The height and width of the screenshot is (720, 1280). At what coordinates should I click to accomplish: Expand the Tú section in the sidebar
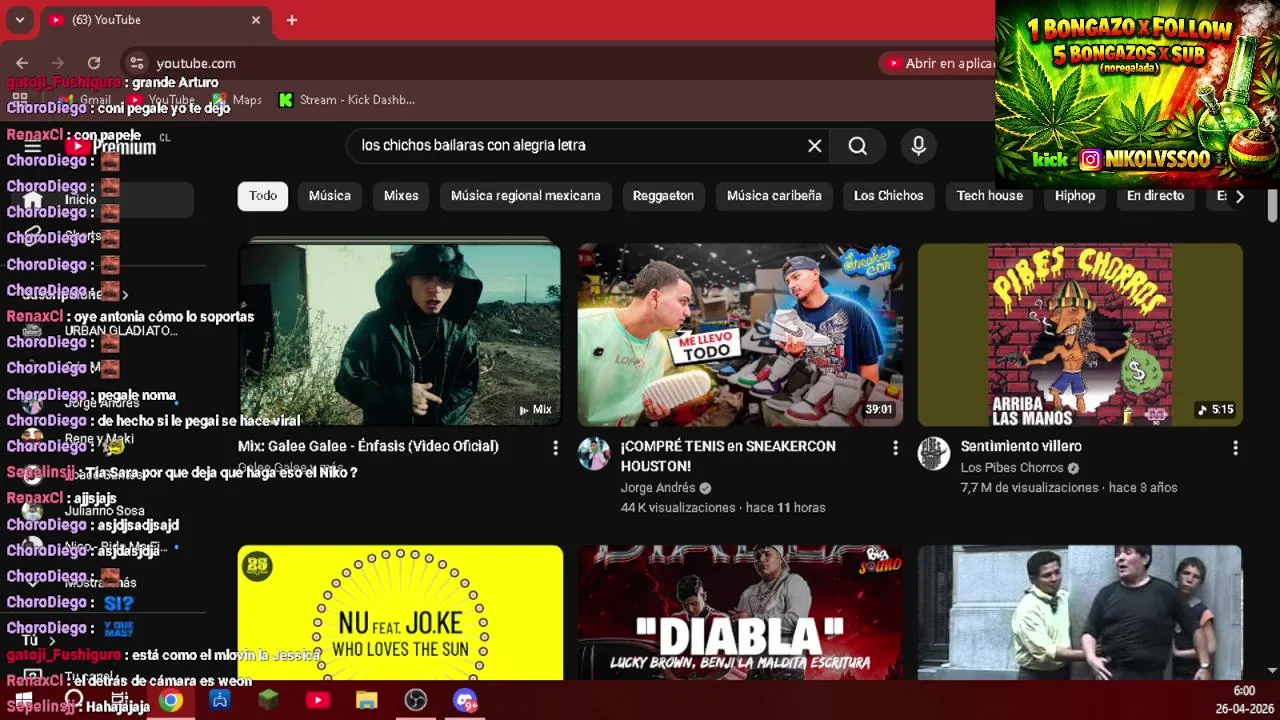coord(38,640)
